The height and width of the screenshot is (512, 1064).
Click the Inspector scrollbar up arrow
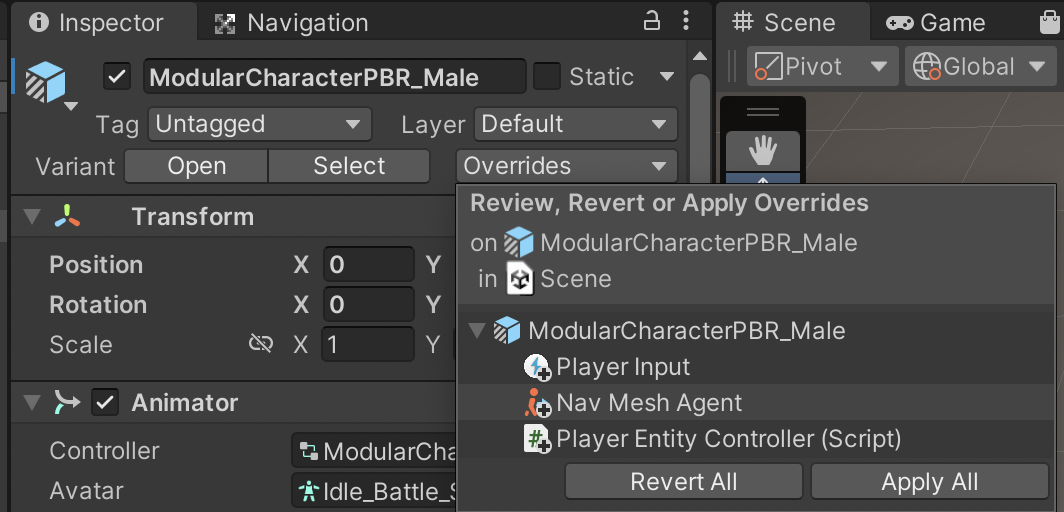(x=700, y=56)
